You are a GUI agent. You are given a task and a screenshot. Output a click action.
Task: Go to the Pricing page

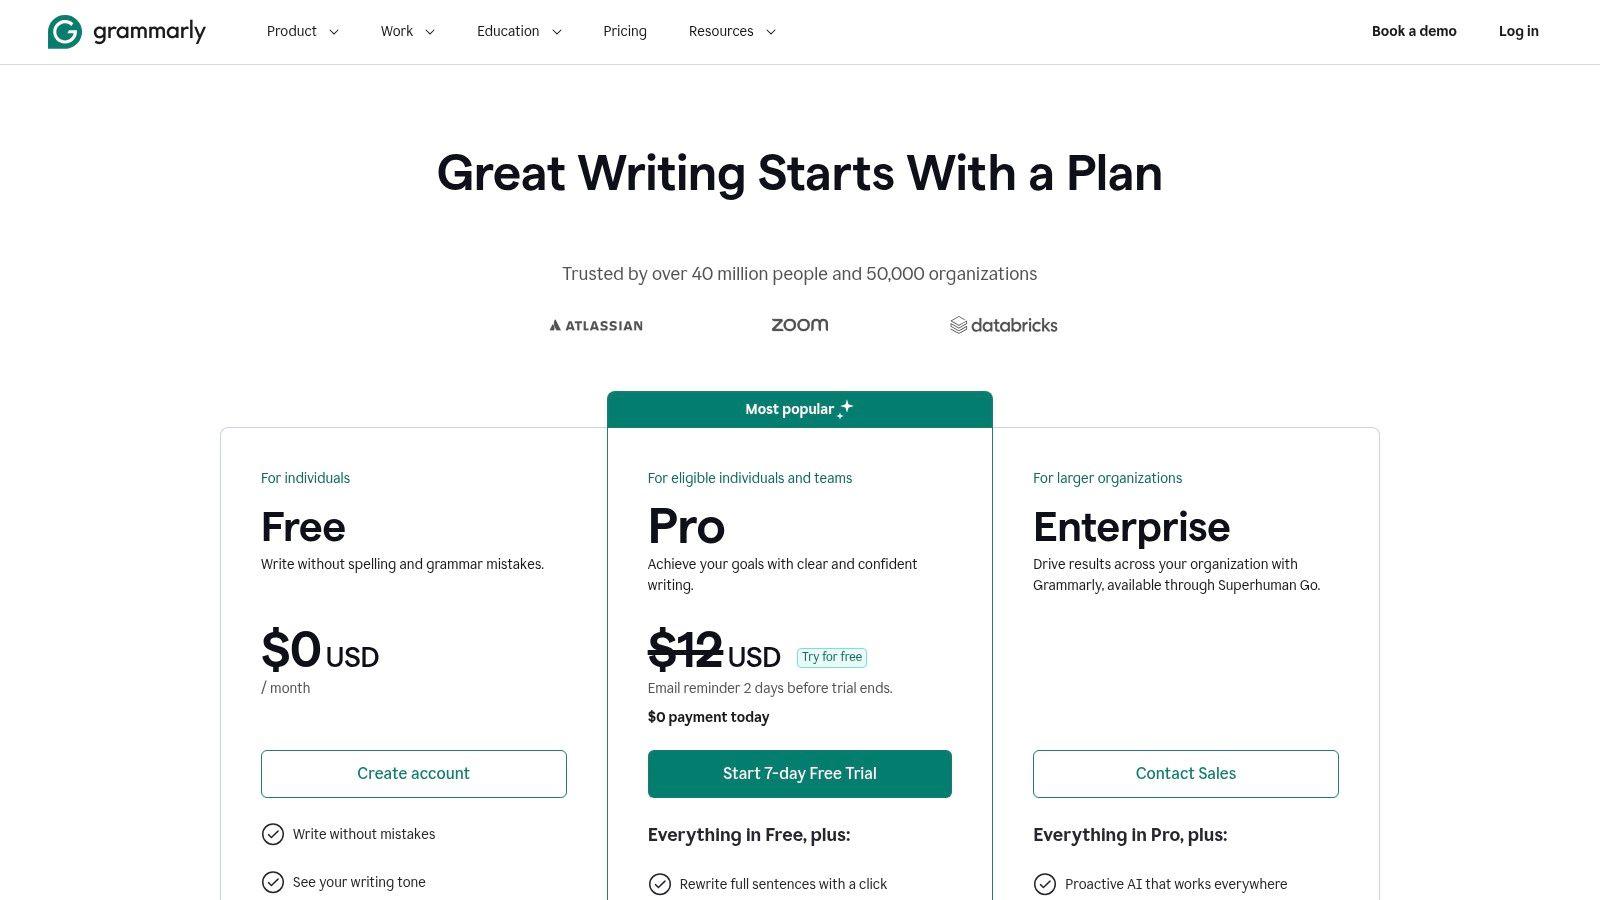pyautogui.click(x=625, y=31)
